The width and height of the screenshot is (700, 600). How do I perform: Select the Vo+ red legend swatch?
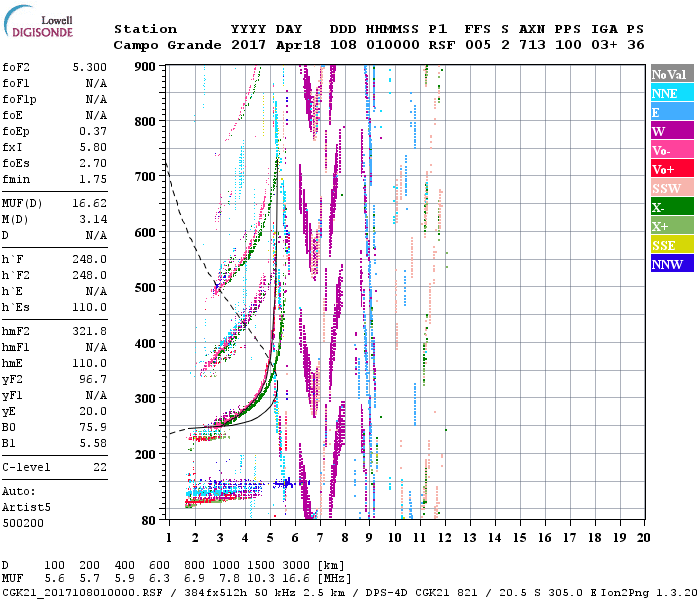point(672,169)
